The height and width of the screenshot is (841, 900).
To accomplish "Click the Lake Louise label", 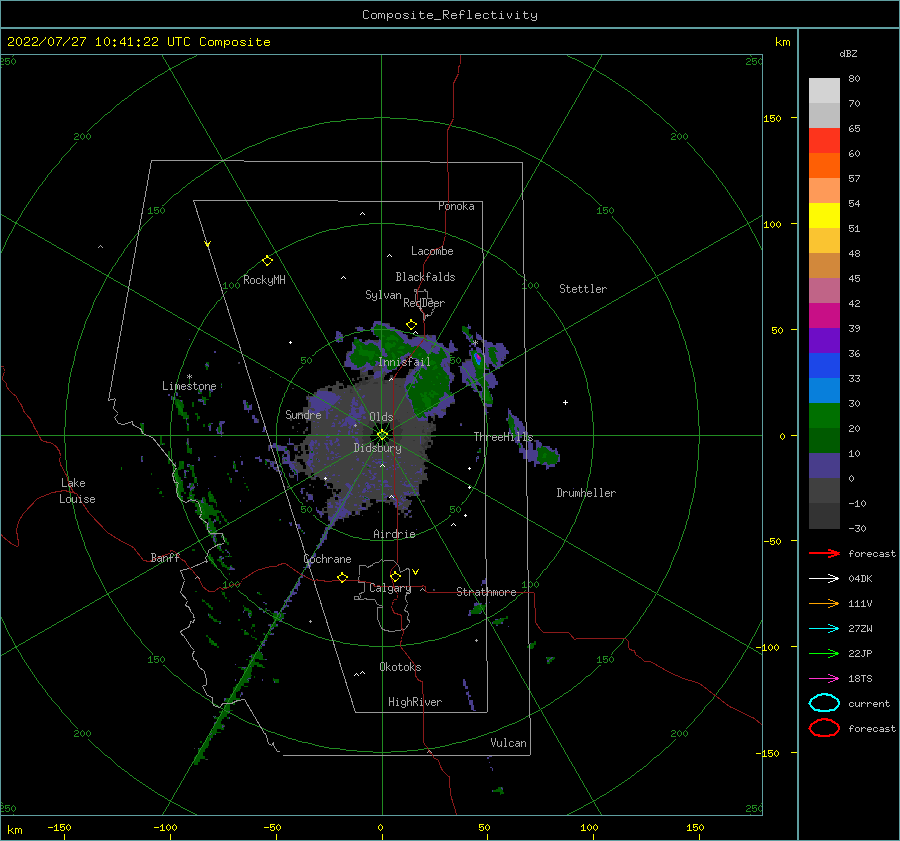I will click(77, 491).
